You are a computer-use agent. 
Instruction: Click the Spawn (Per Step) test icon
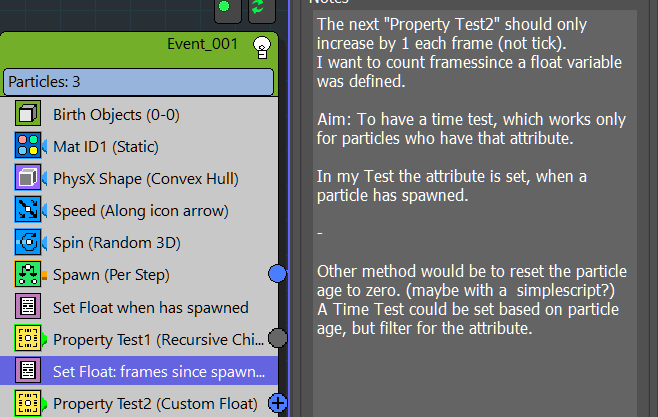[x=28, y=274]
